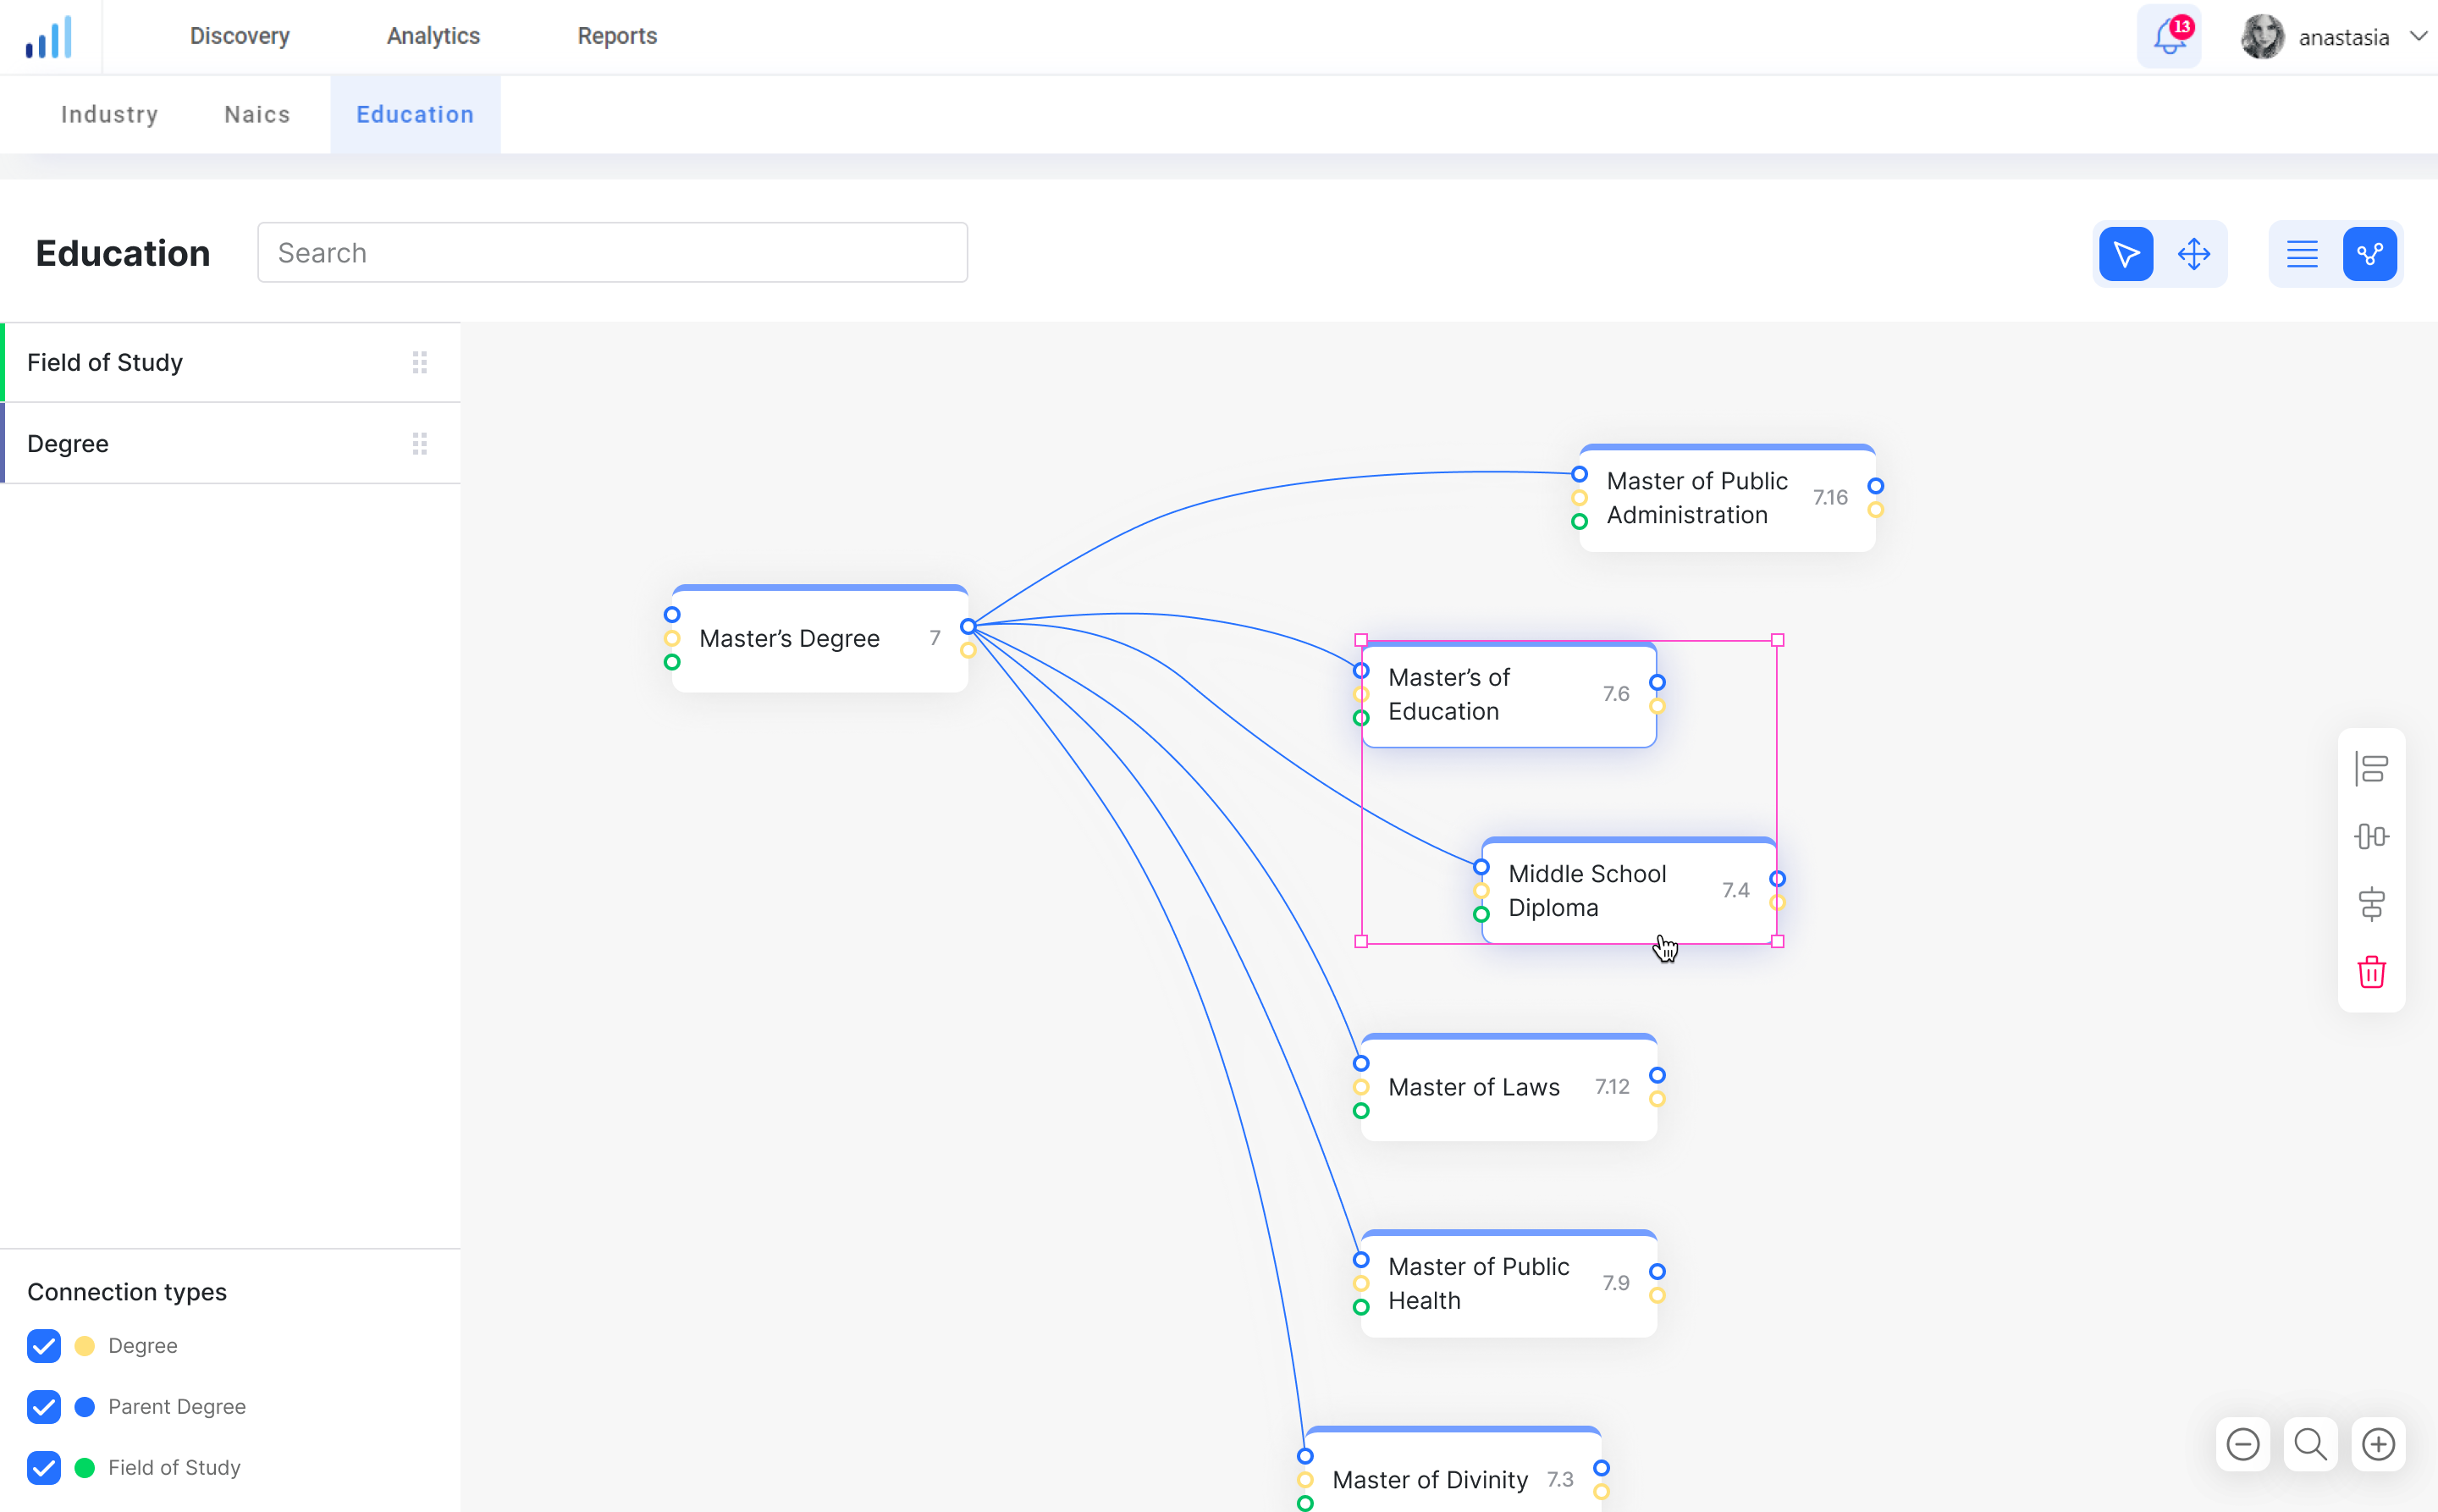Select the Master's of Education node
The image size is (2438, 1512).
(1509, 694)
